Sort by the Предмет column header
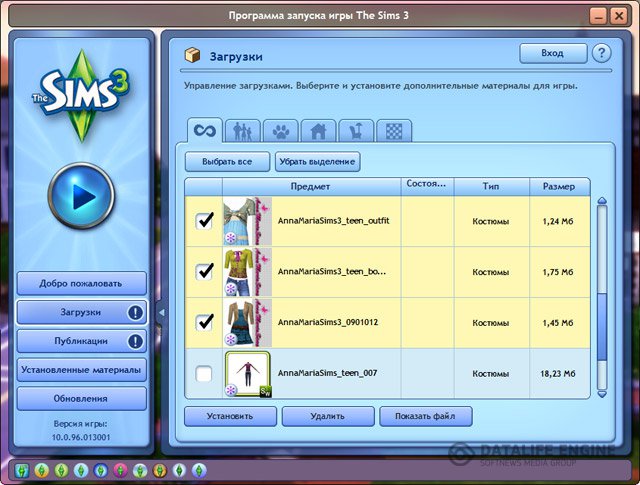The height and width of the screenshot is (485, 640). click(311, 187)
